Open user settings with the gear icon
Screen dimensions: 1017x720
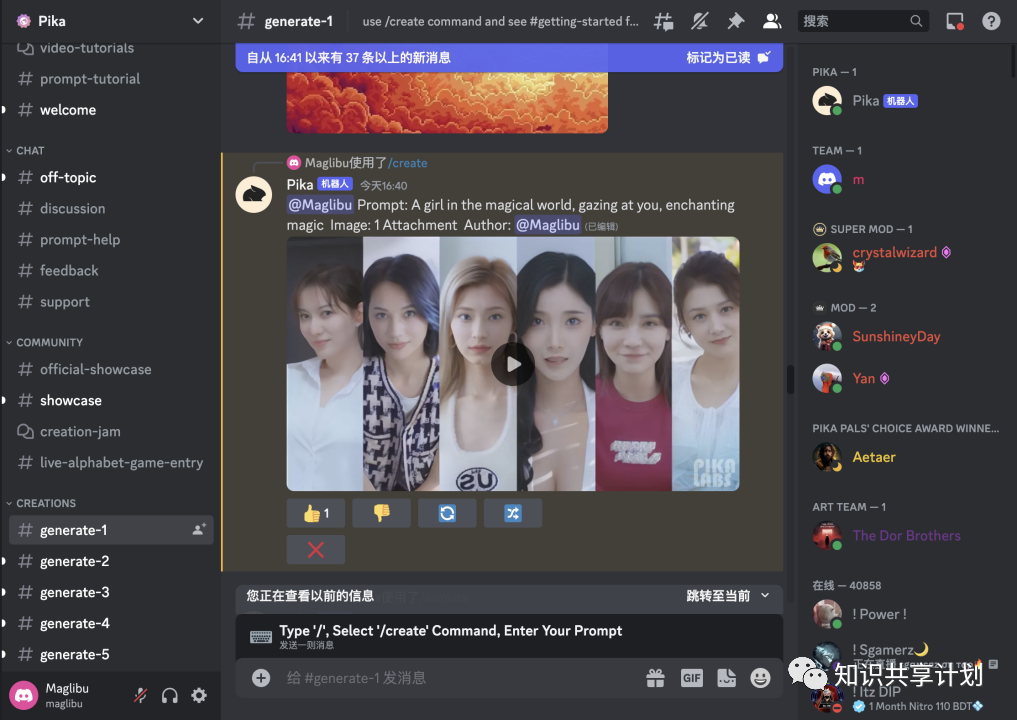[x=198, y=694]
